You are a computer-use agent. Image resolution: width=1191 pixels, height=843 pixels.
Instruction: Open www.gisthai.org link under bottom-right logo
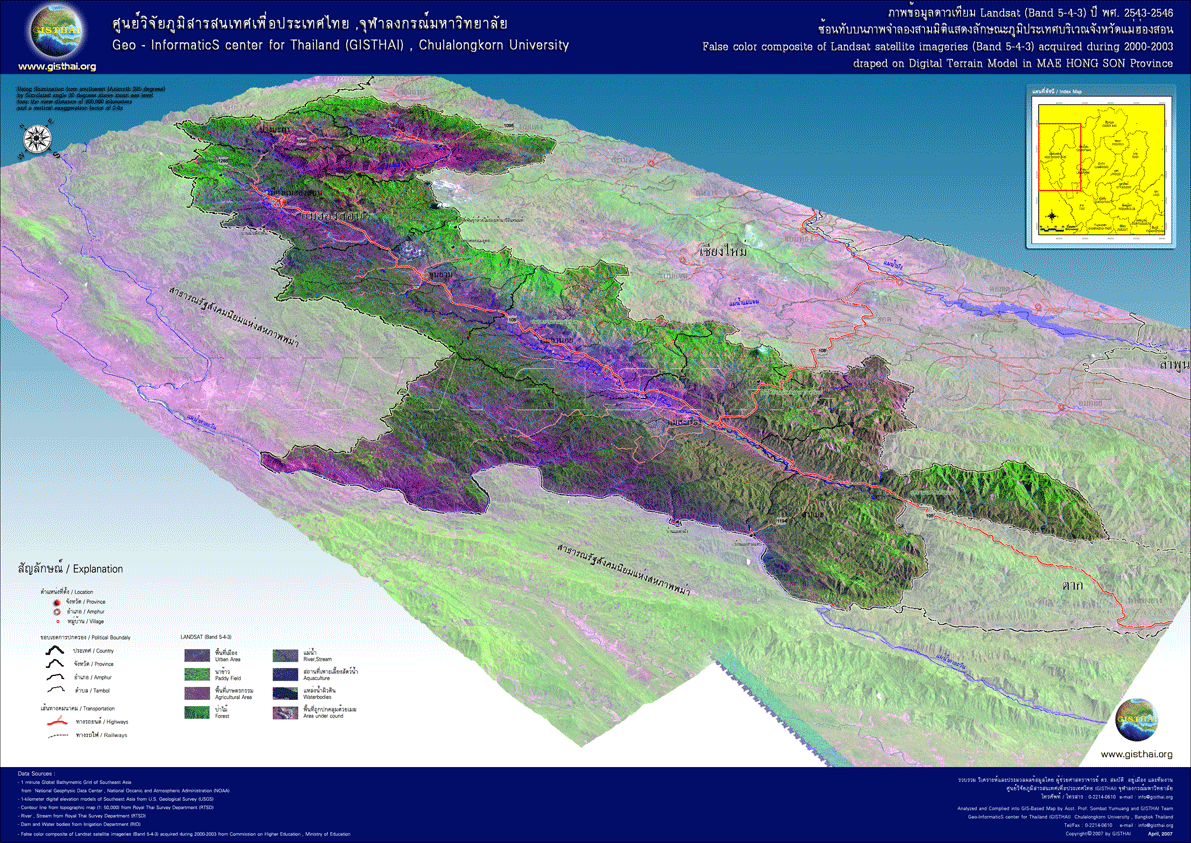pyautogui.click(x=1136, y=754)
